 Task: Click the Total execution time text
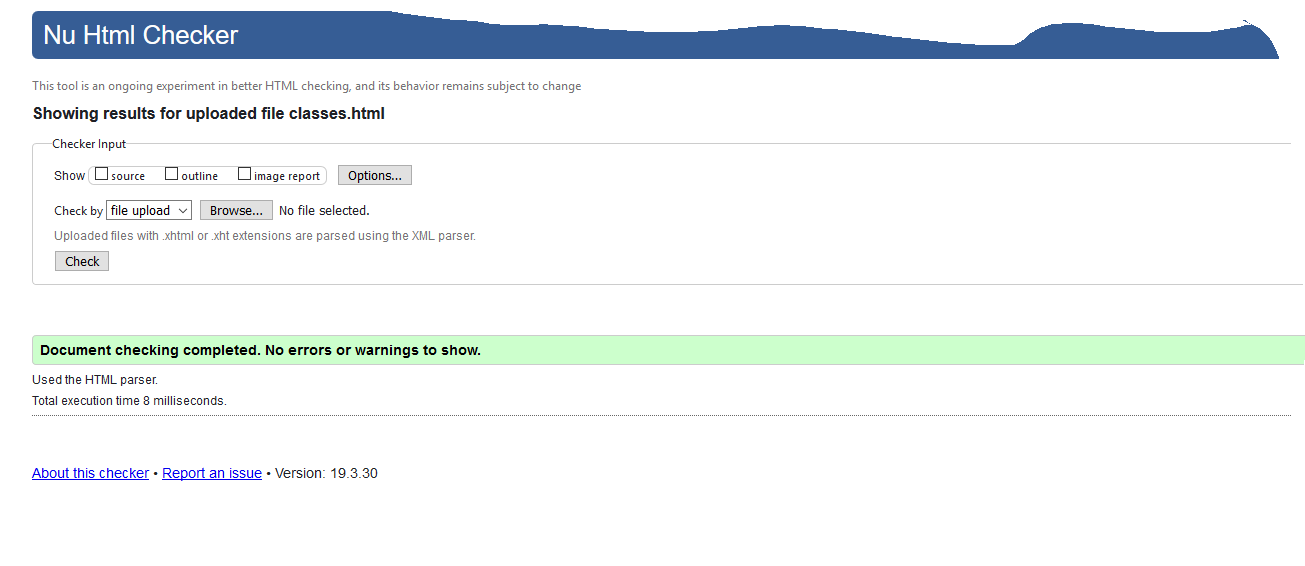(x=129, y=401)
